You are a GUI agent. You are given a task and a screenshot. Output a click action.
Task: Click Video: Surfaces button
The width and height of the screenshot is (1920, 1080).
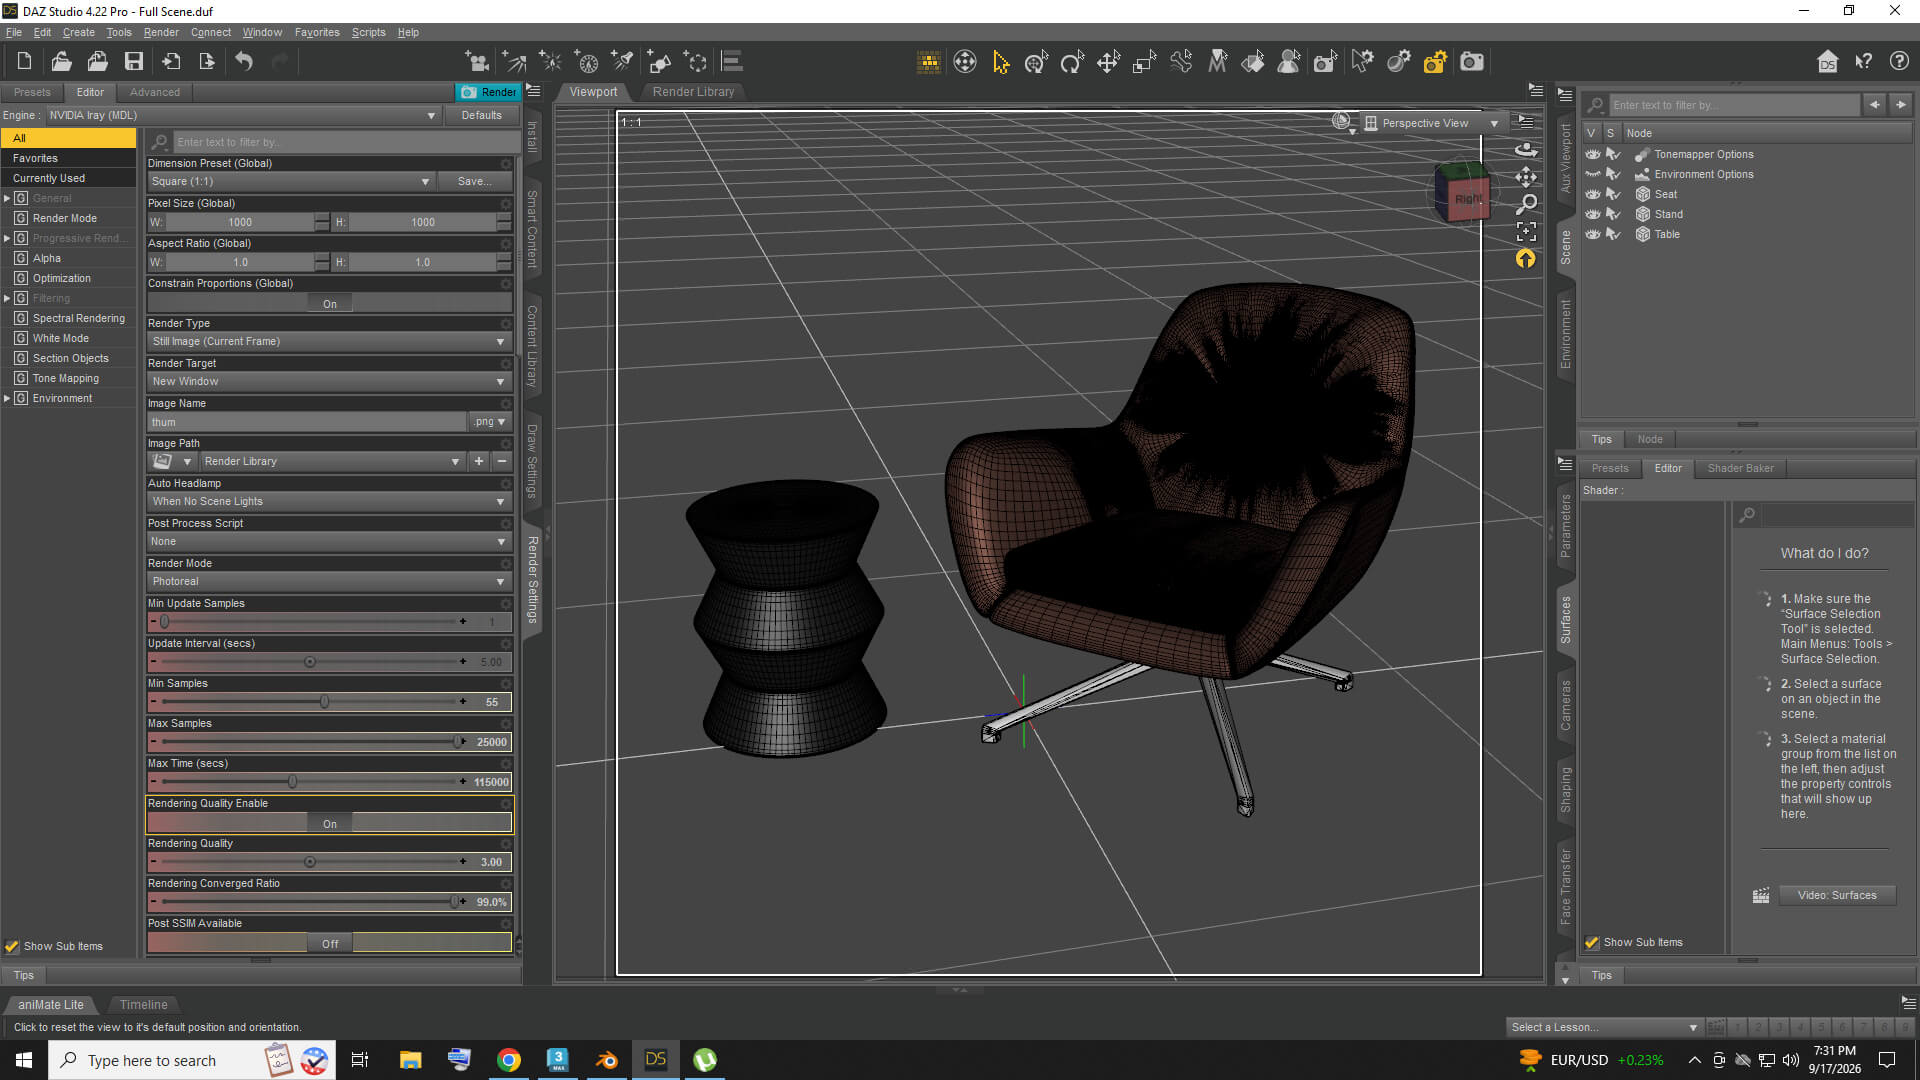pos(1837,895)
